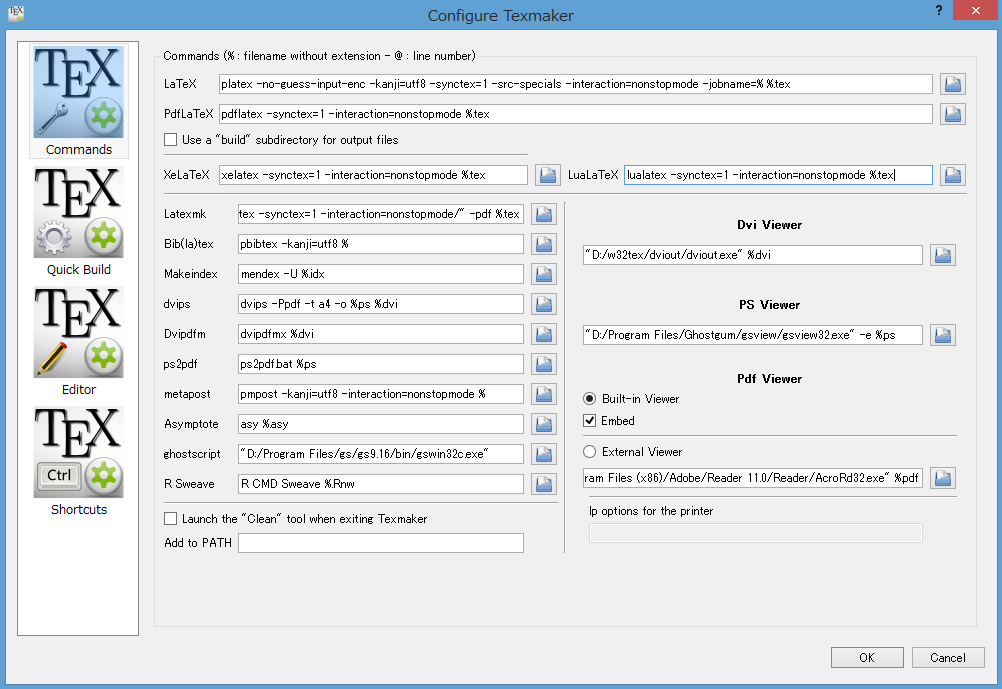Click the Dvipdfm dvipdfmx command field
1002x689 pixels.
[x=380, y=334]
